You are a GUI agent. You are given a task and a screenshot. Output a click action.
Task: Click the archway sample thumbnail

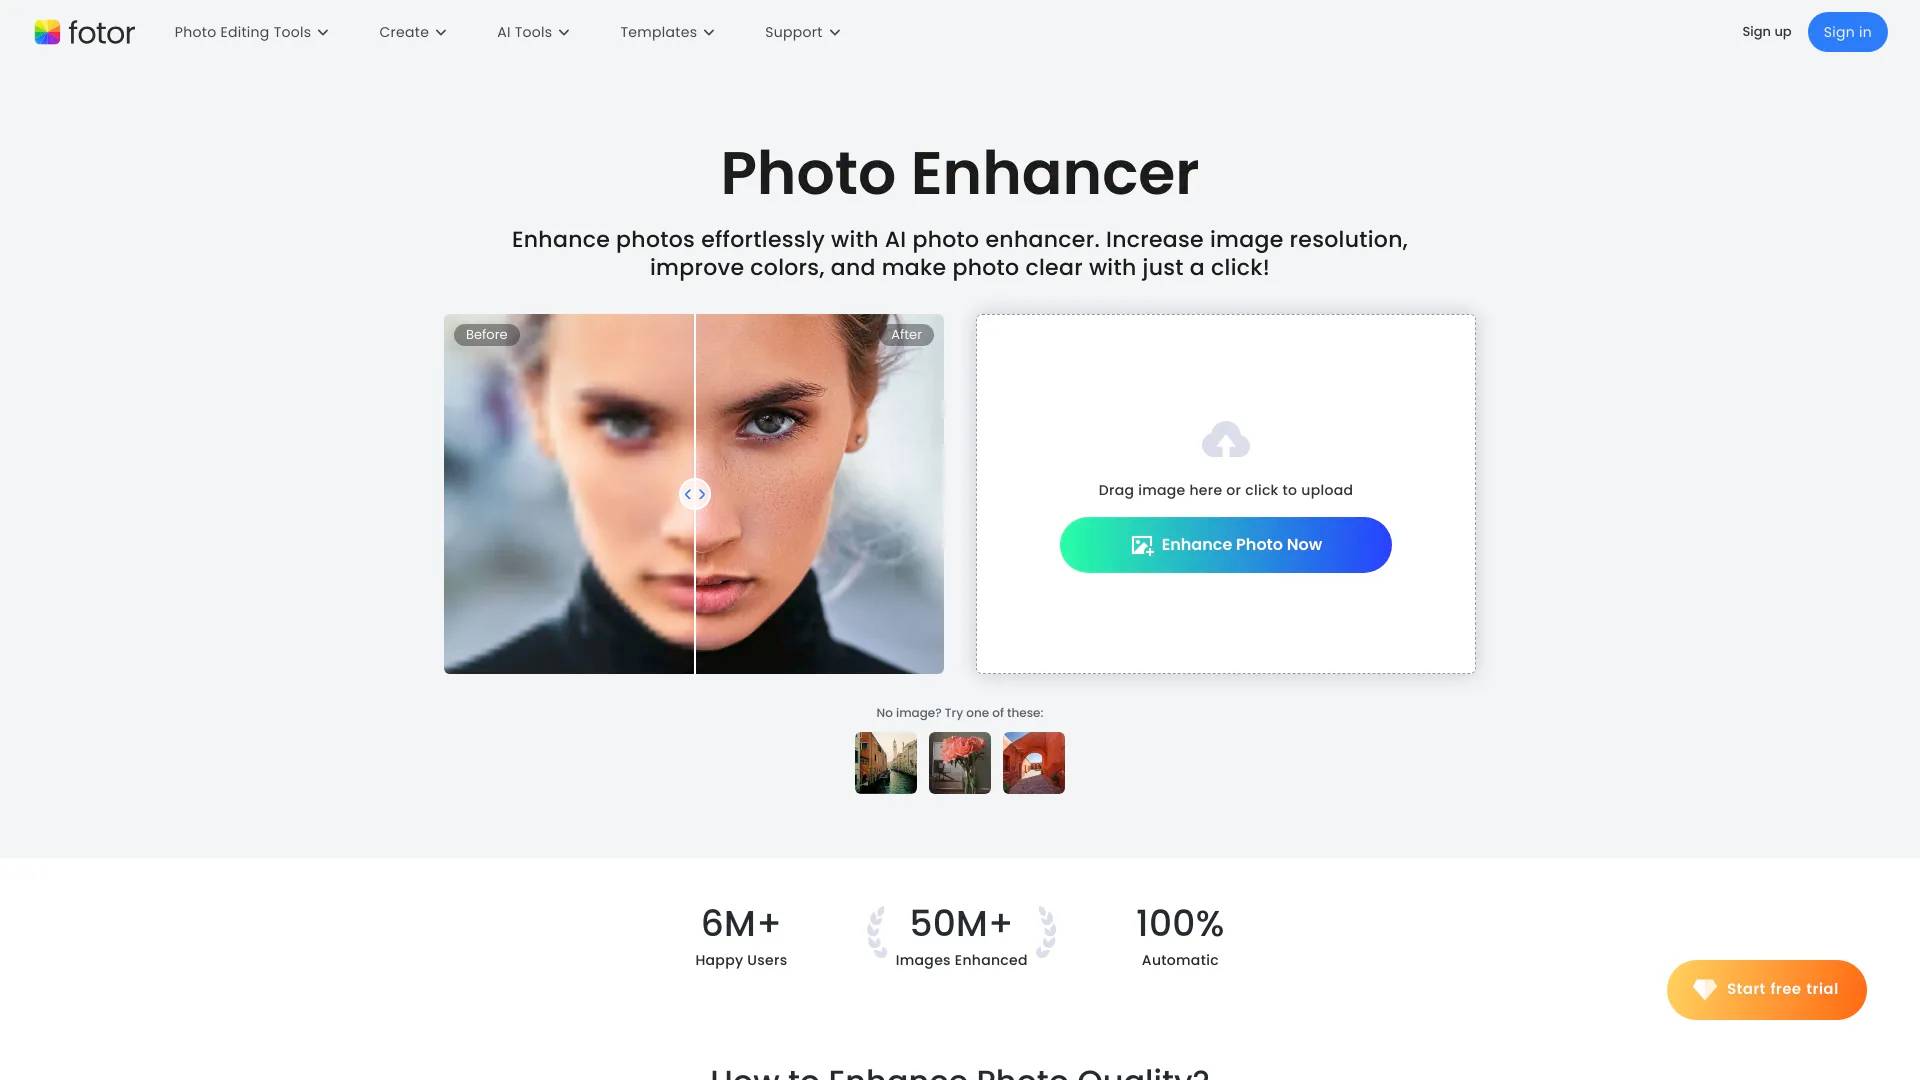pyautogui.click(x=1033, y=762)
